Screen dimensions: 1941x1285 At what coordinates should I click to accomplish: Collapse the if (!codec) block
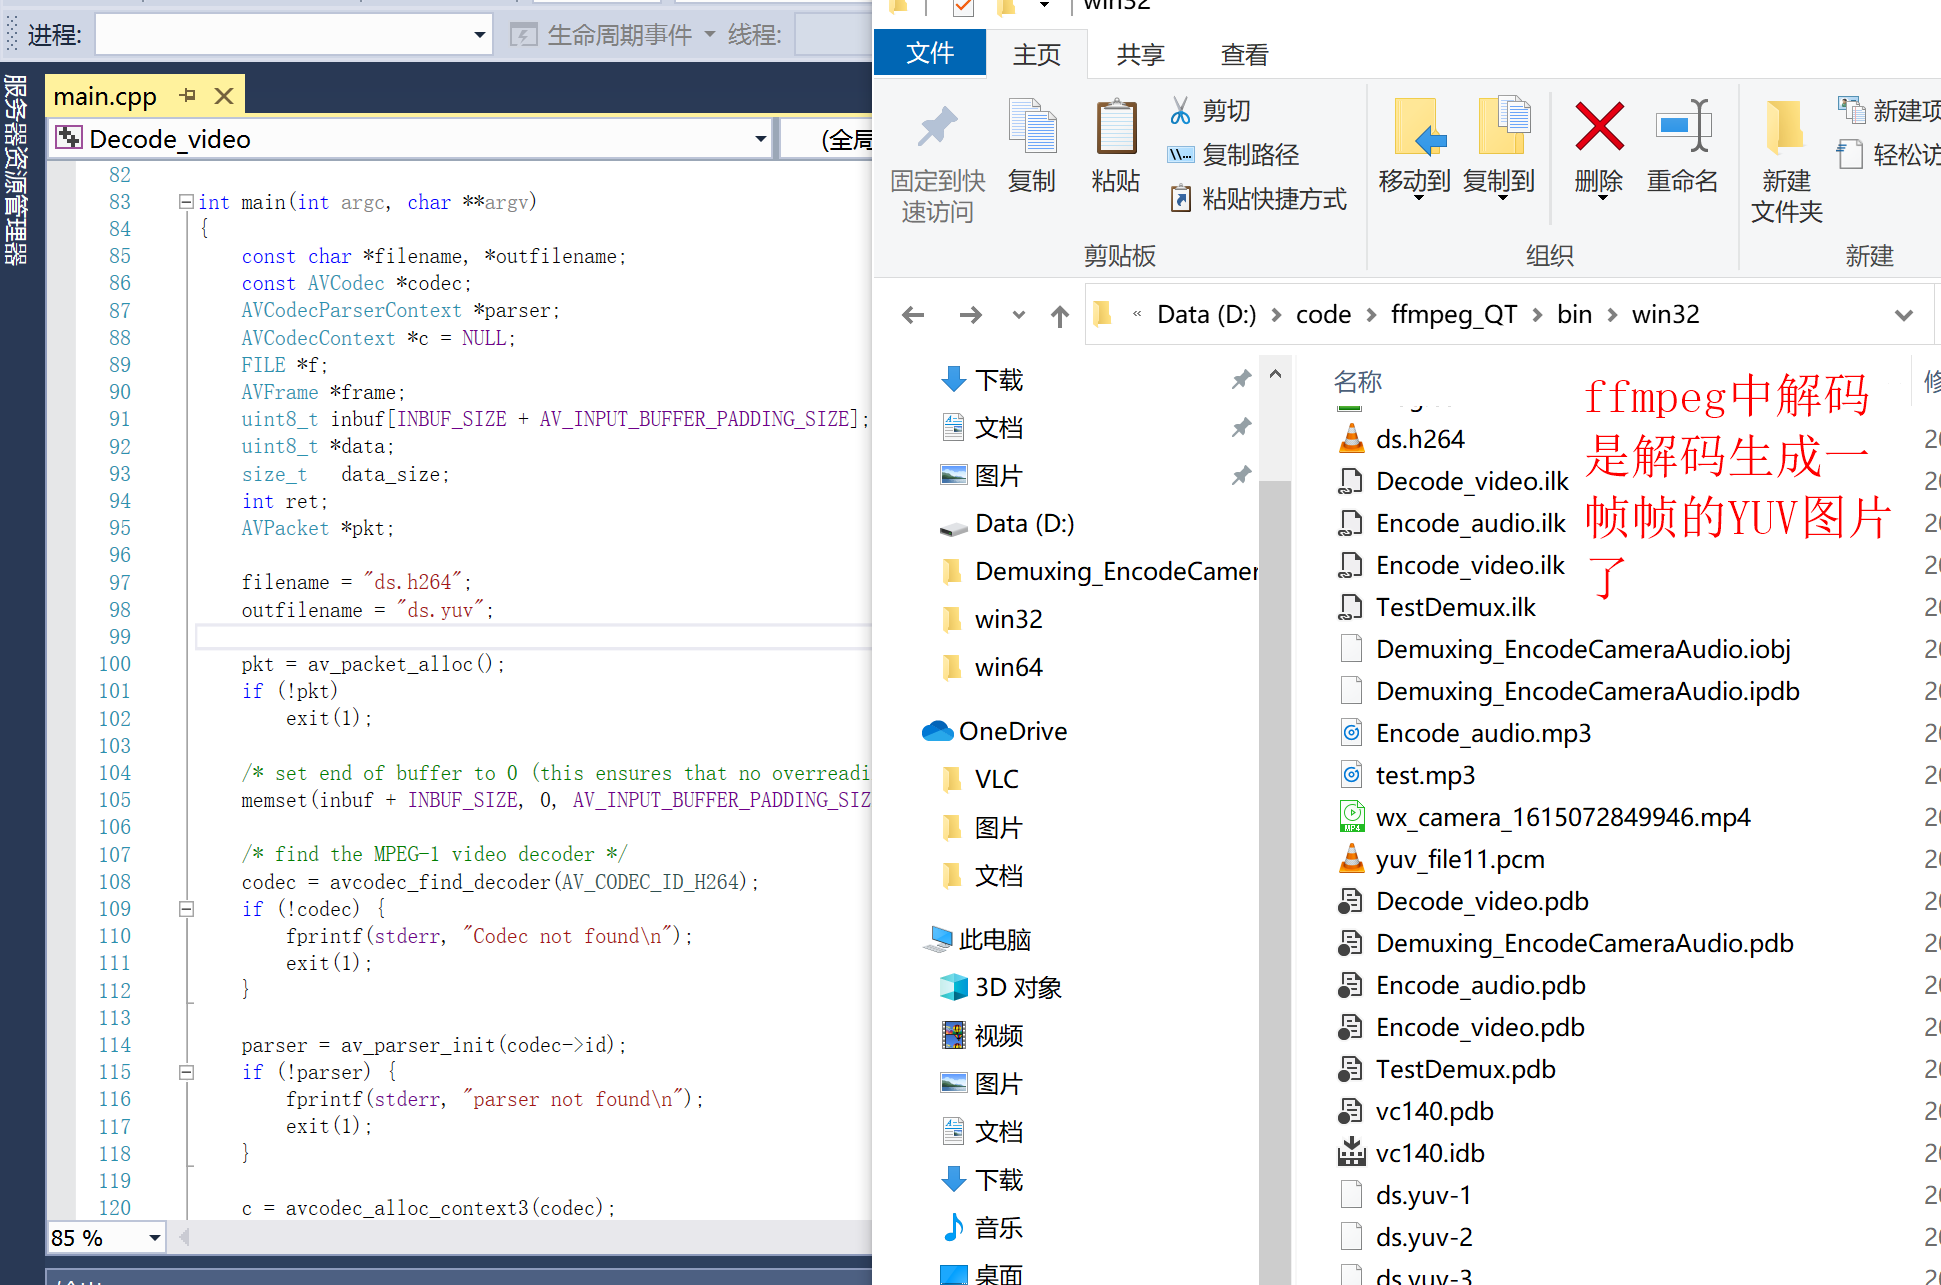(x=186, y=909)
